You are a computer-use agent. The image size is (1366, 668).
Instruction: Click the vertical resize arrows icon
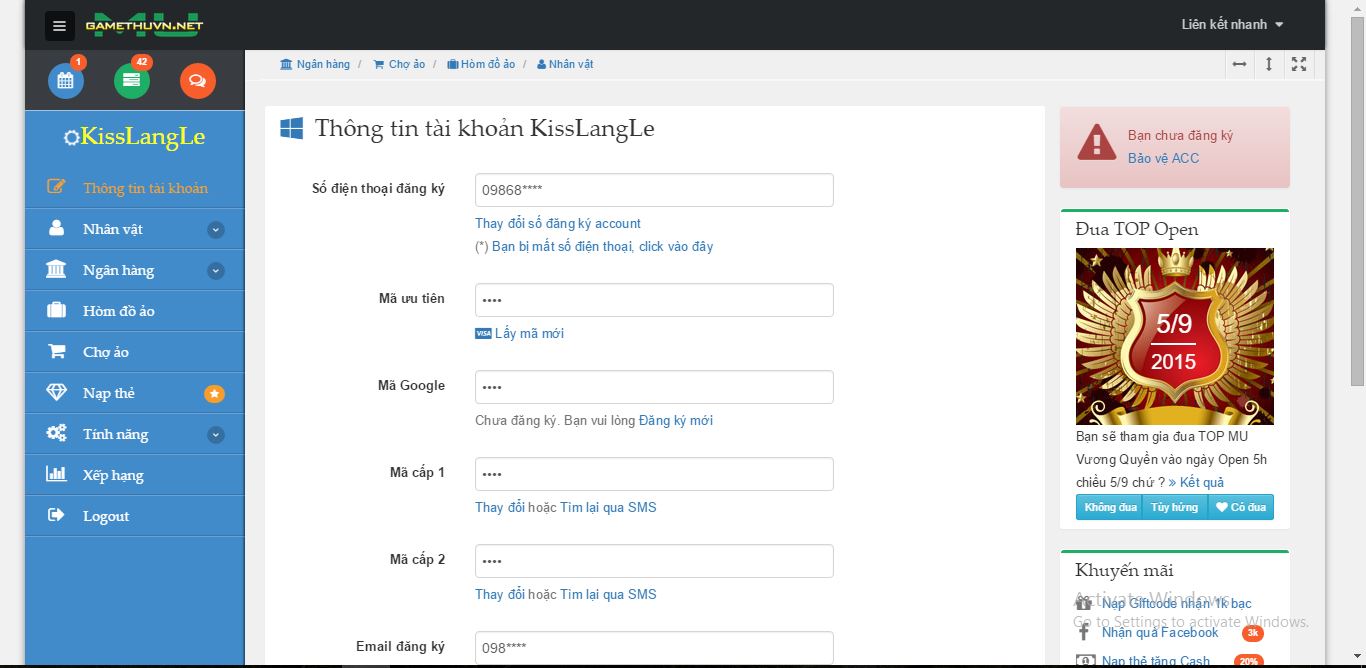pos(1269,64)
